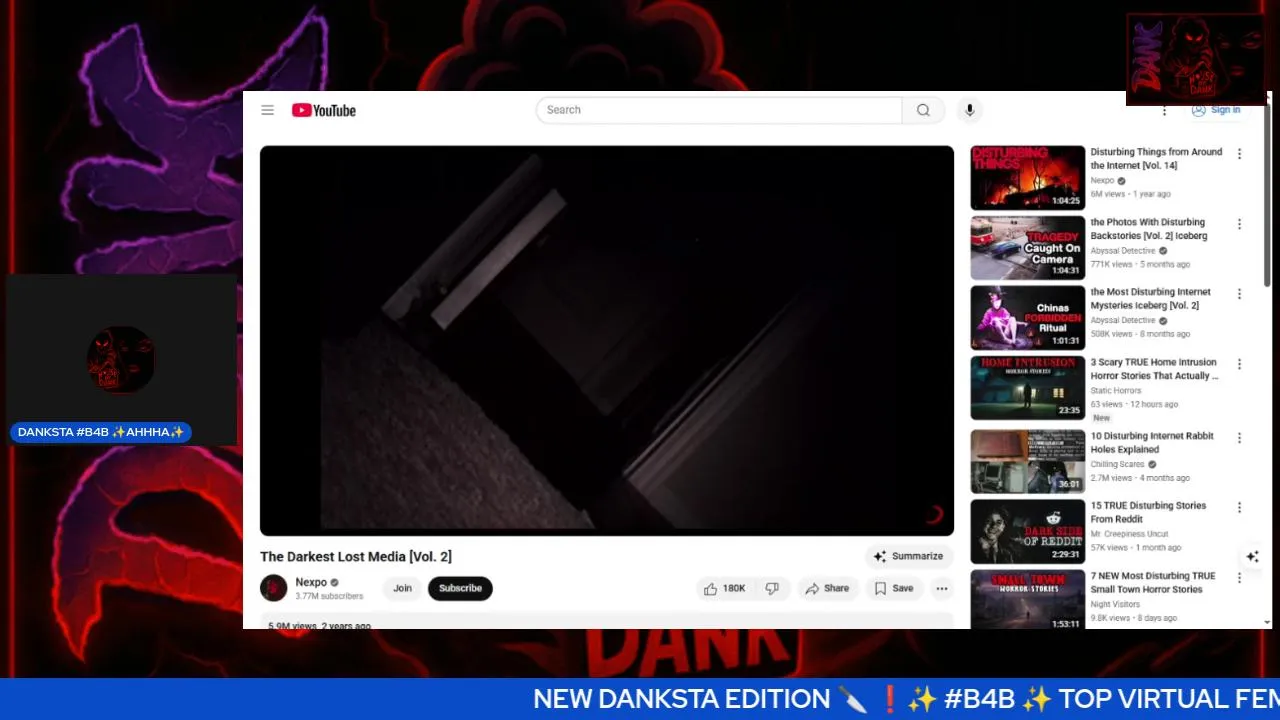Open more actions ellipsis beside Save

tap(942, 588)
